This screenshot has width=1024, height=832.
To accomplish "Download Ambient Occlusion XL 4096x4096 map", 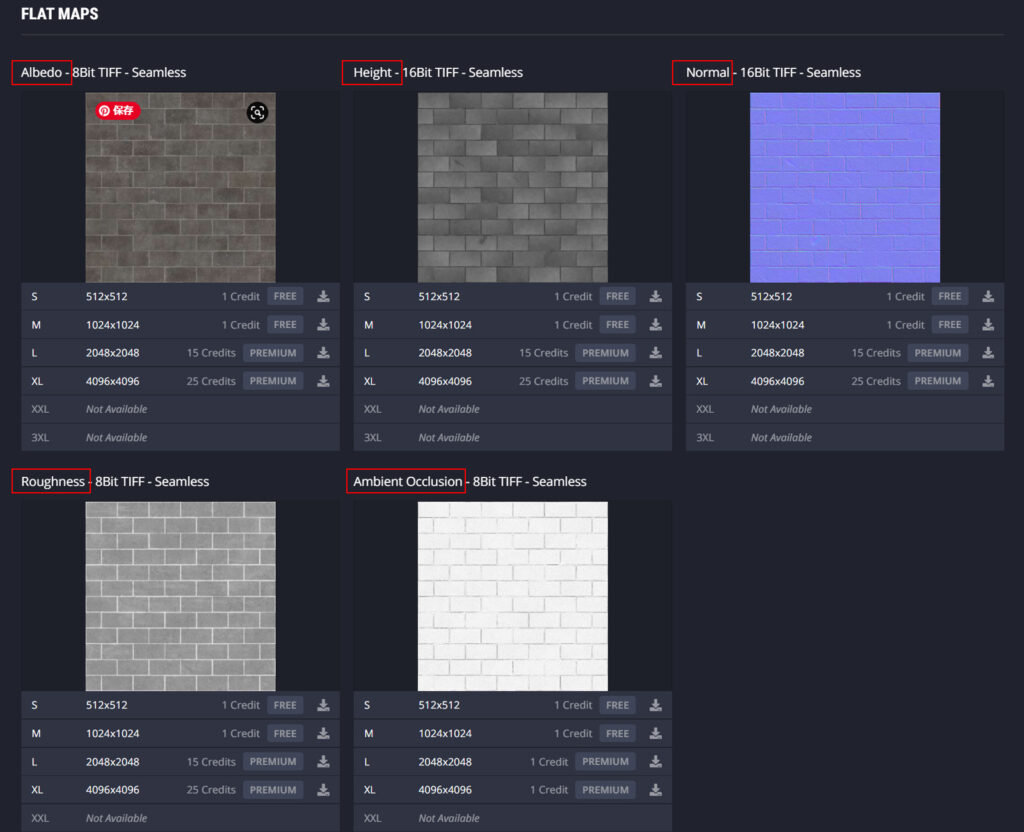I will click(x=656, y=790).
